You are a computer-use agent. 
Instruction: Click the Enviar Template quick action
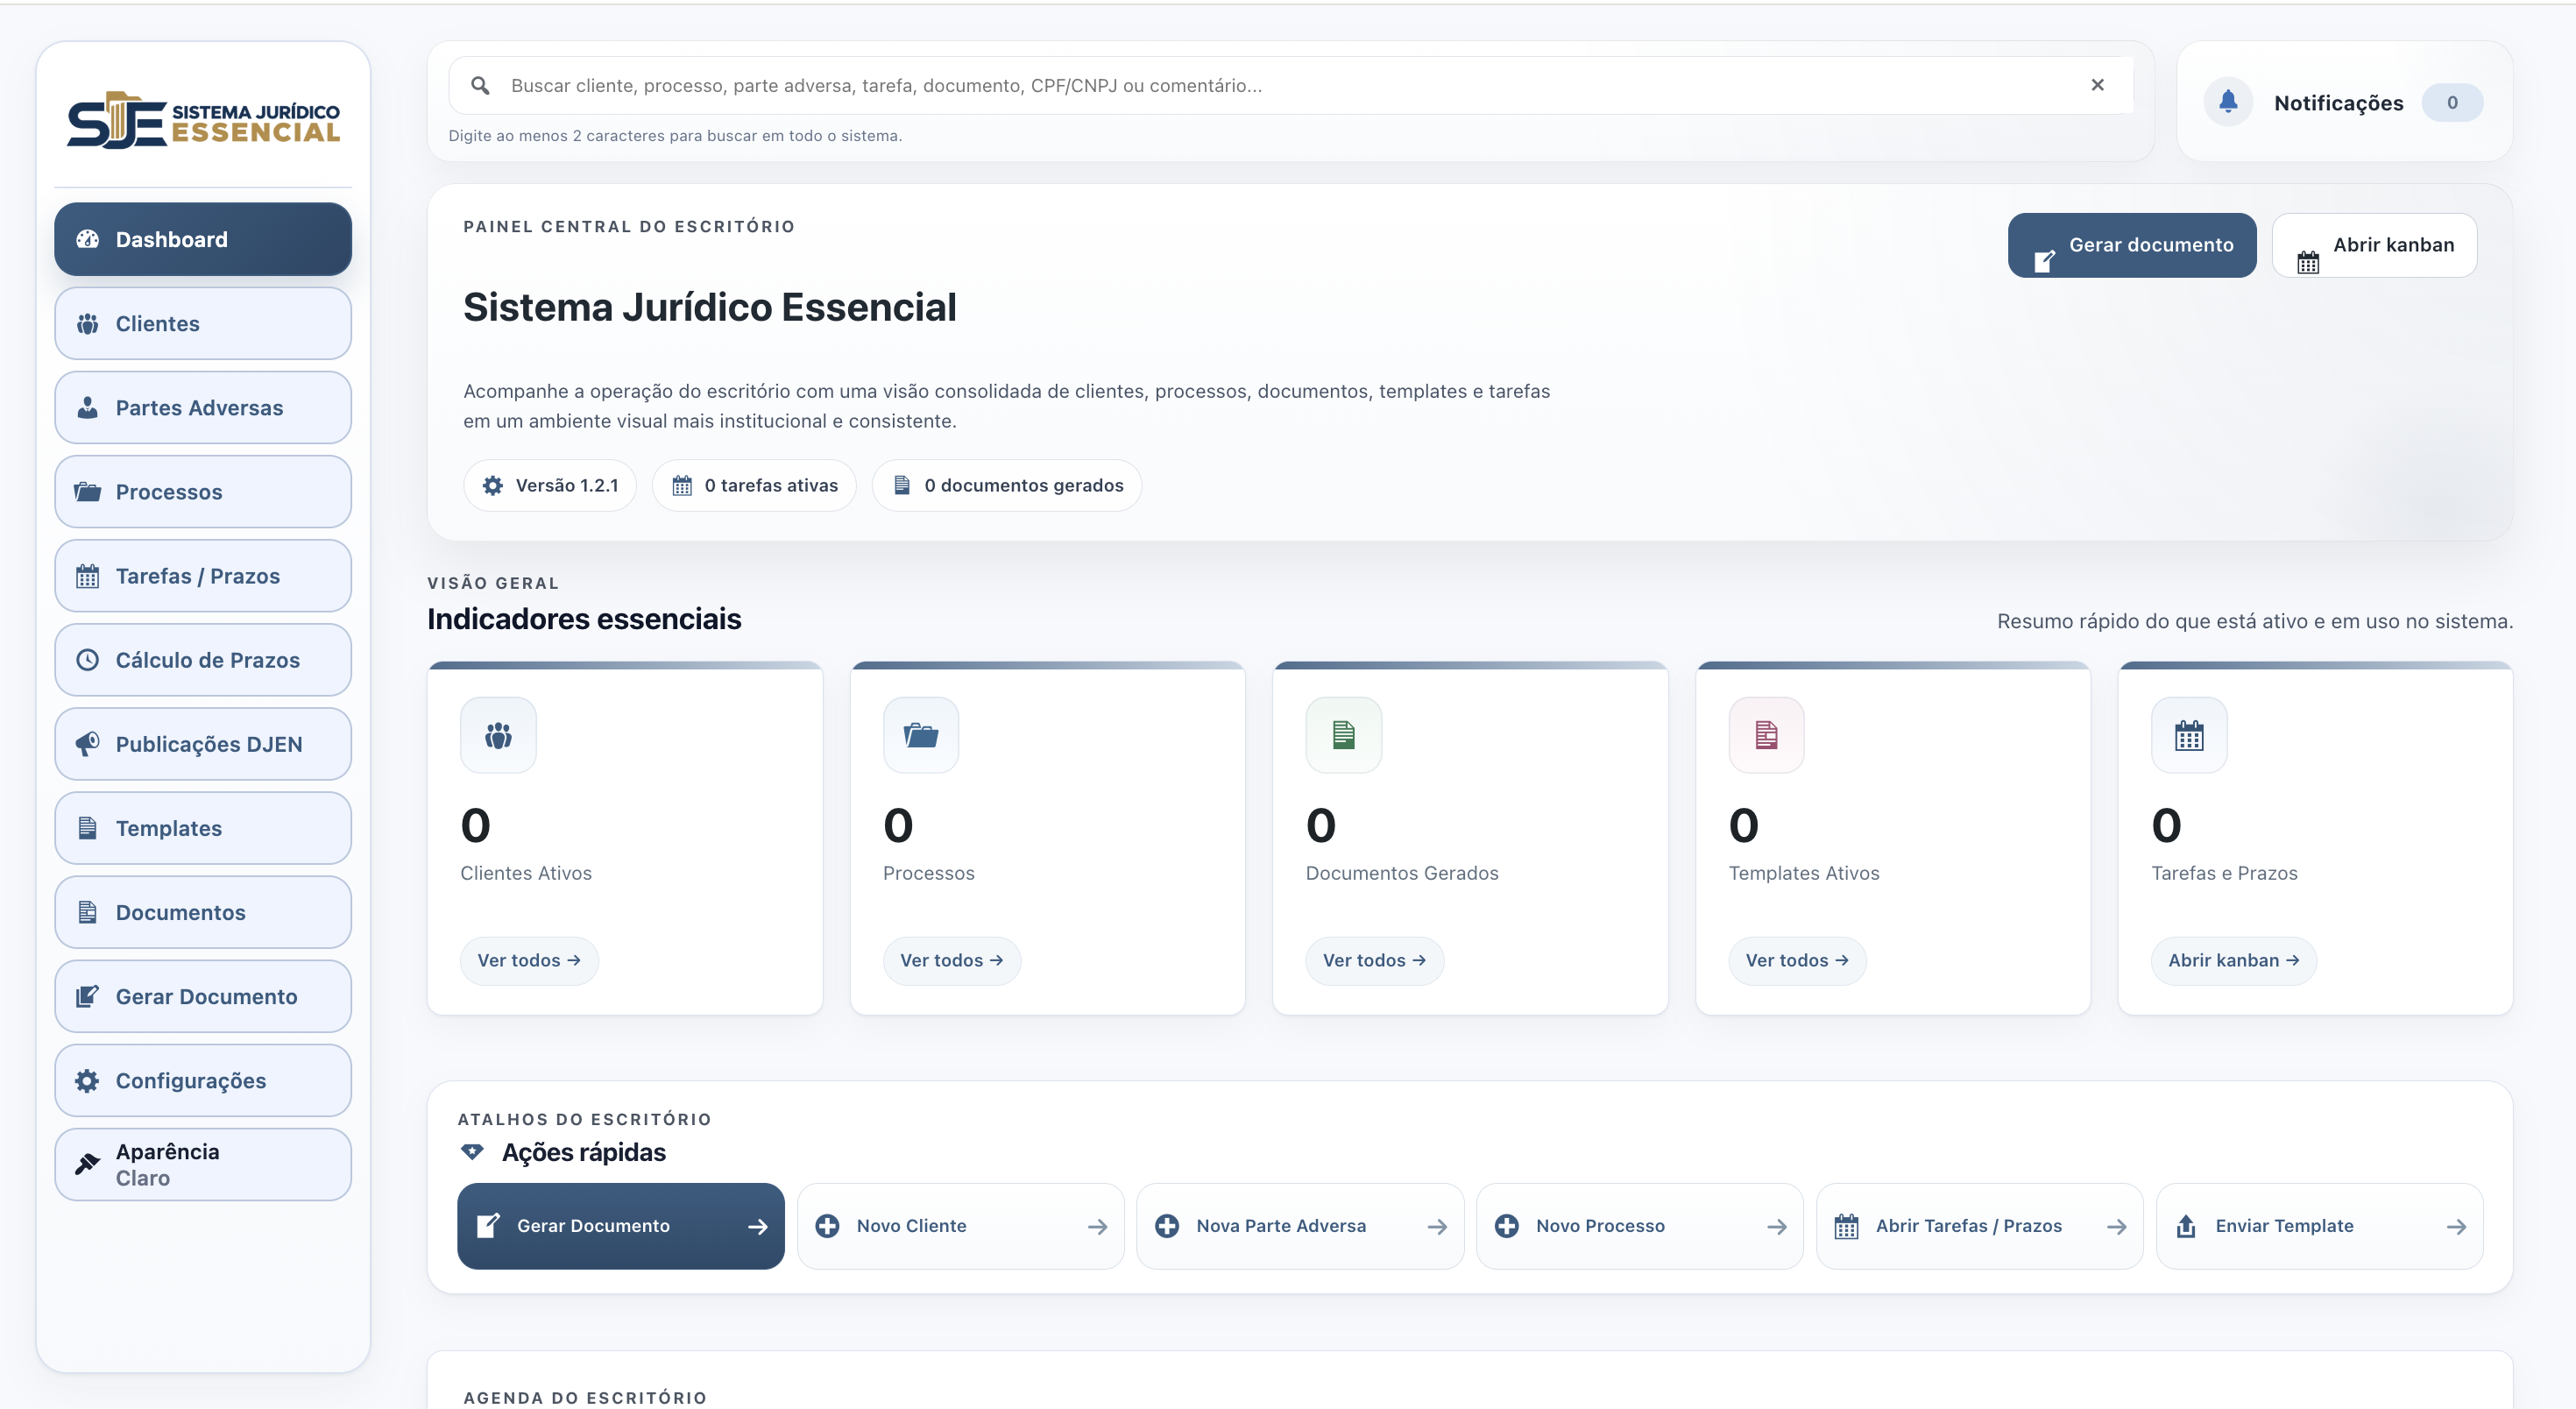coord(2320,1226)
